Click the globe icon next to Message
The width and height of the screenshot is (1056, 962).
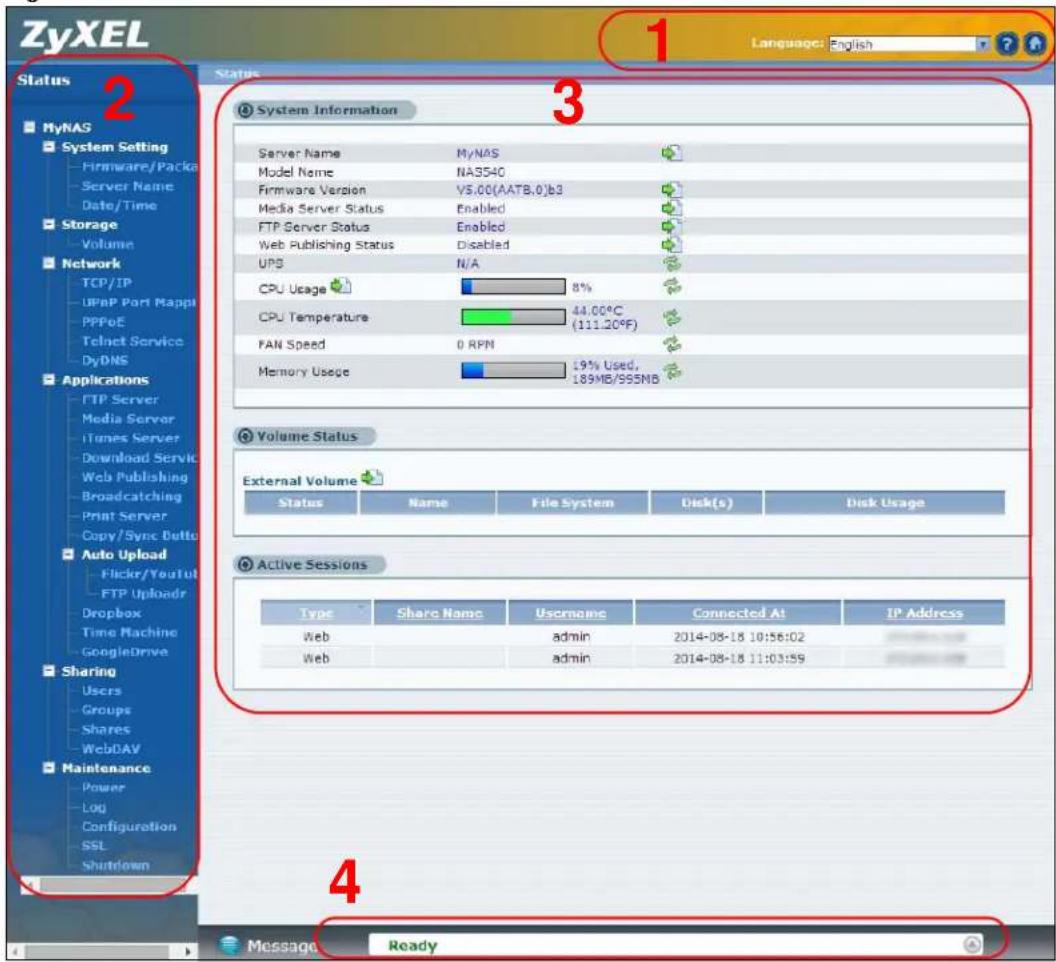coord(230,945)
